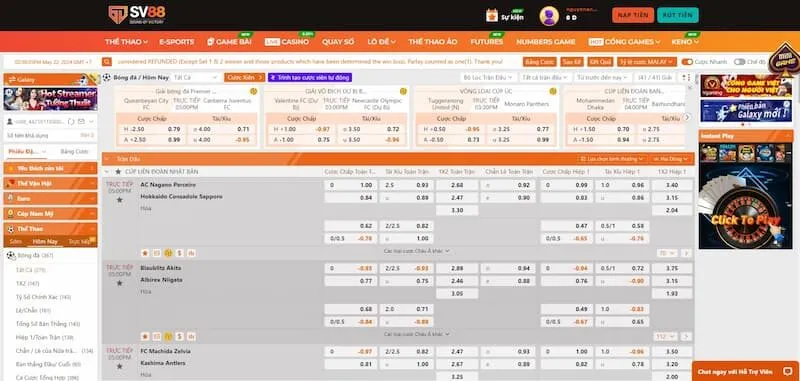Toggle the Cược Nhanh switch
Viewport: 800px width, 381px height.
[x=687, y=62]
